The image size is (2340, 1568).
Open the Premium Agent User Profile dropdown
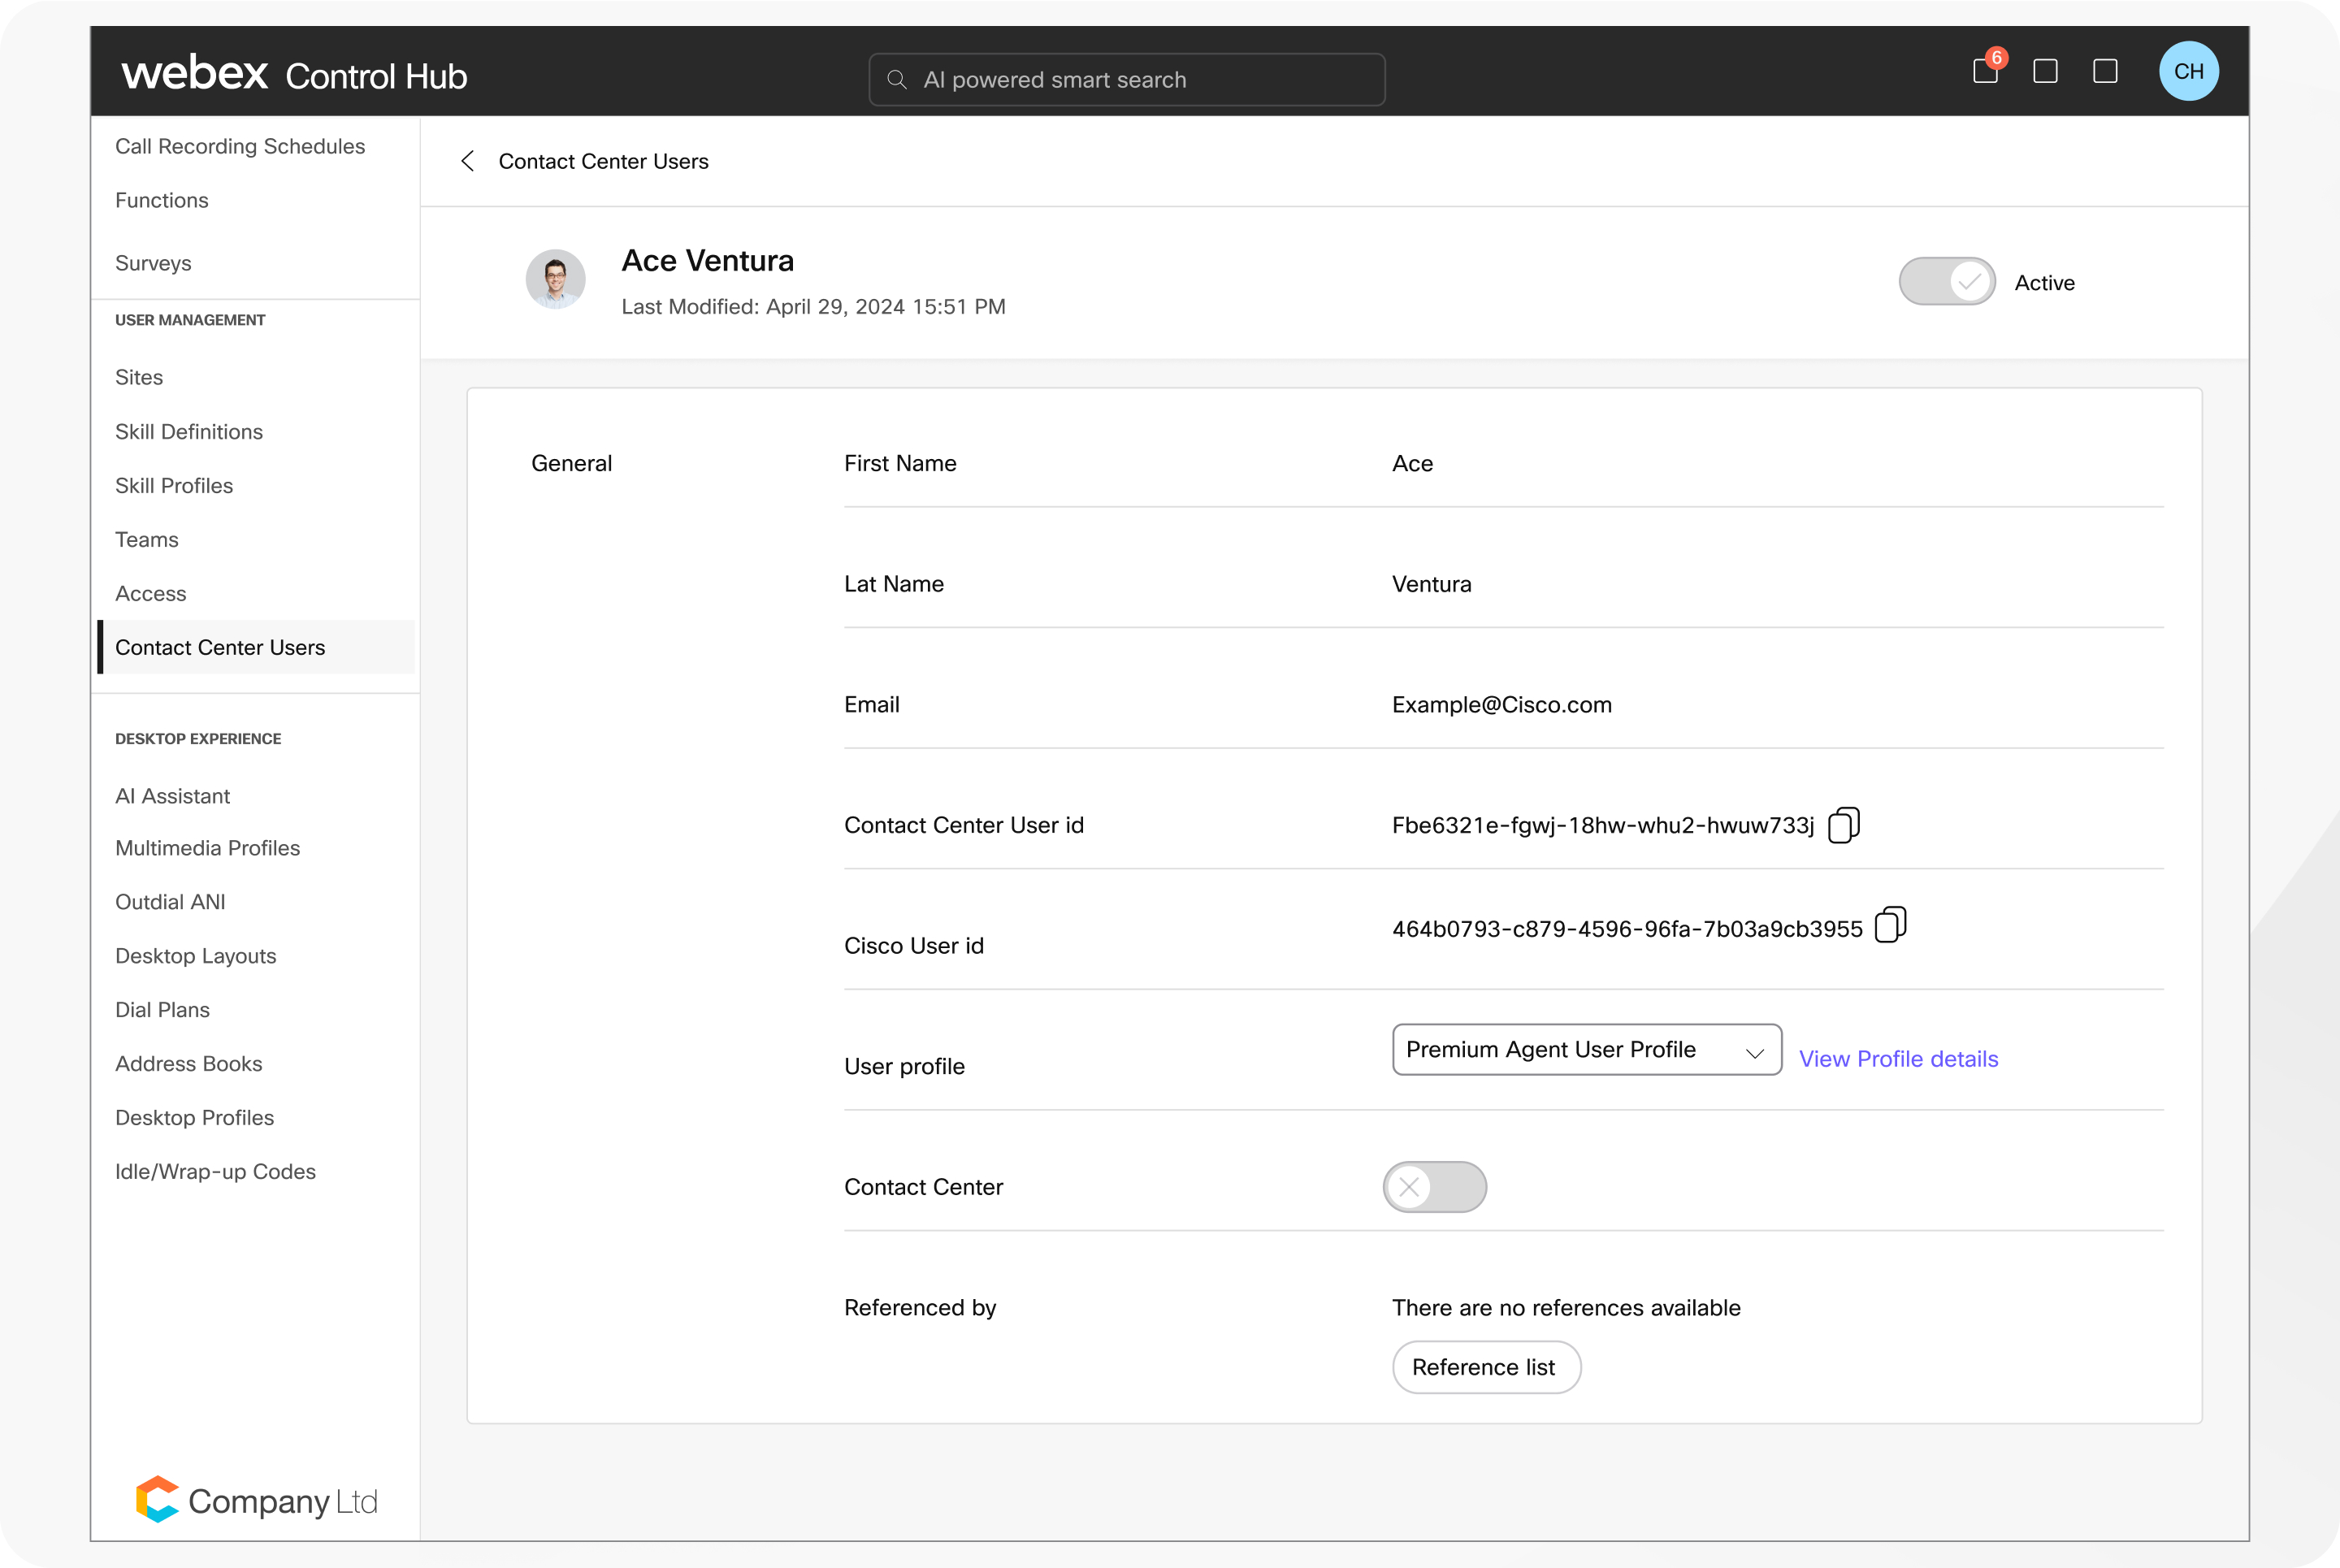point(1586,1050)
